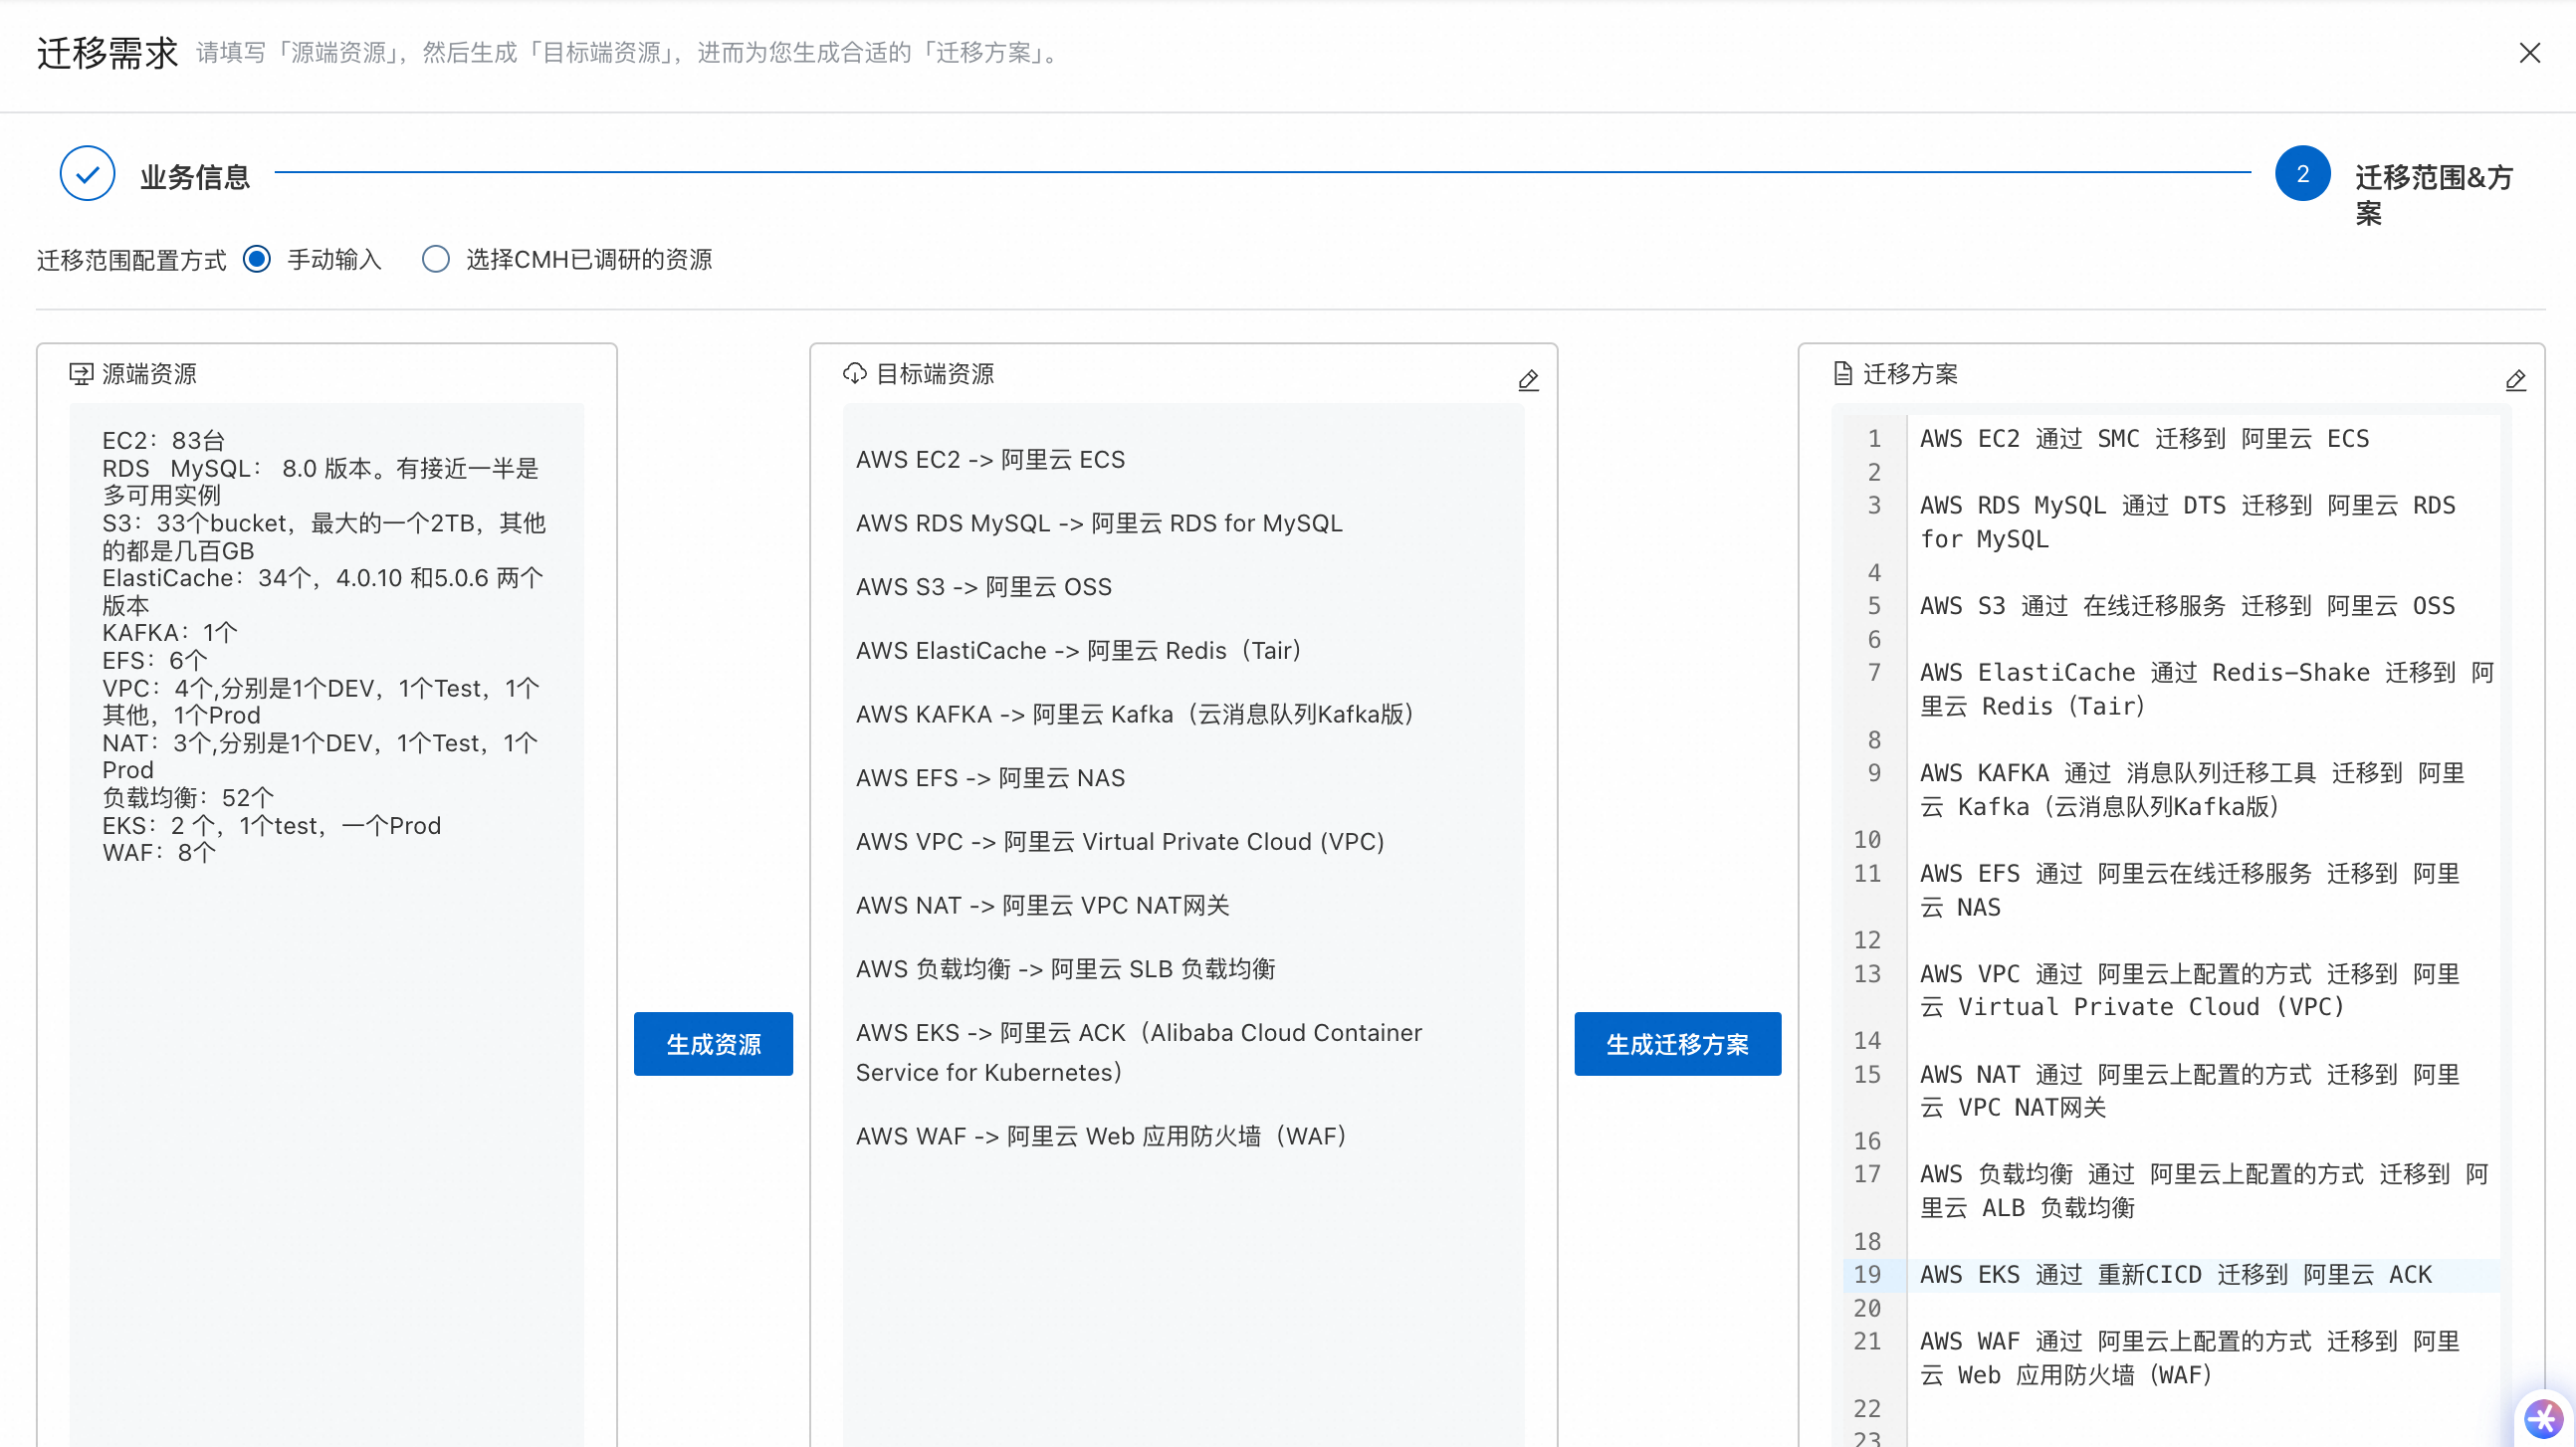Image resolution: width=2576 pixels, height=1447 pixels.
Task: Click editor line 5 'AWS S3 通过 在线迁移服务'
Action: 2186,605
